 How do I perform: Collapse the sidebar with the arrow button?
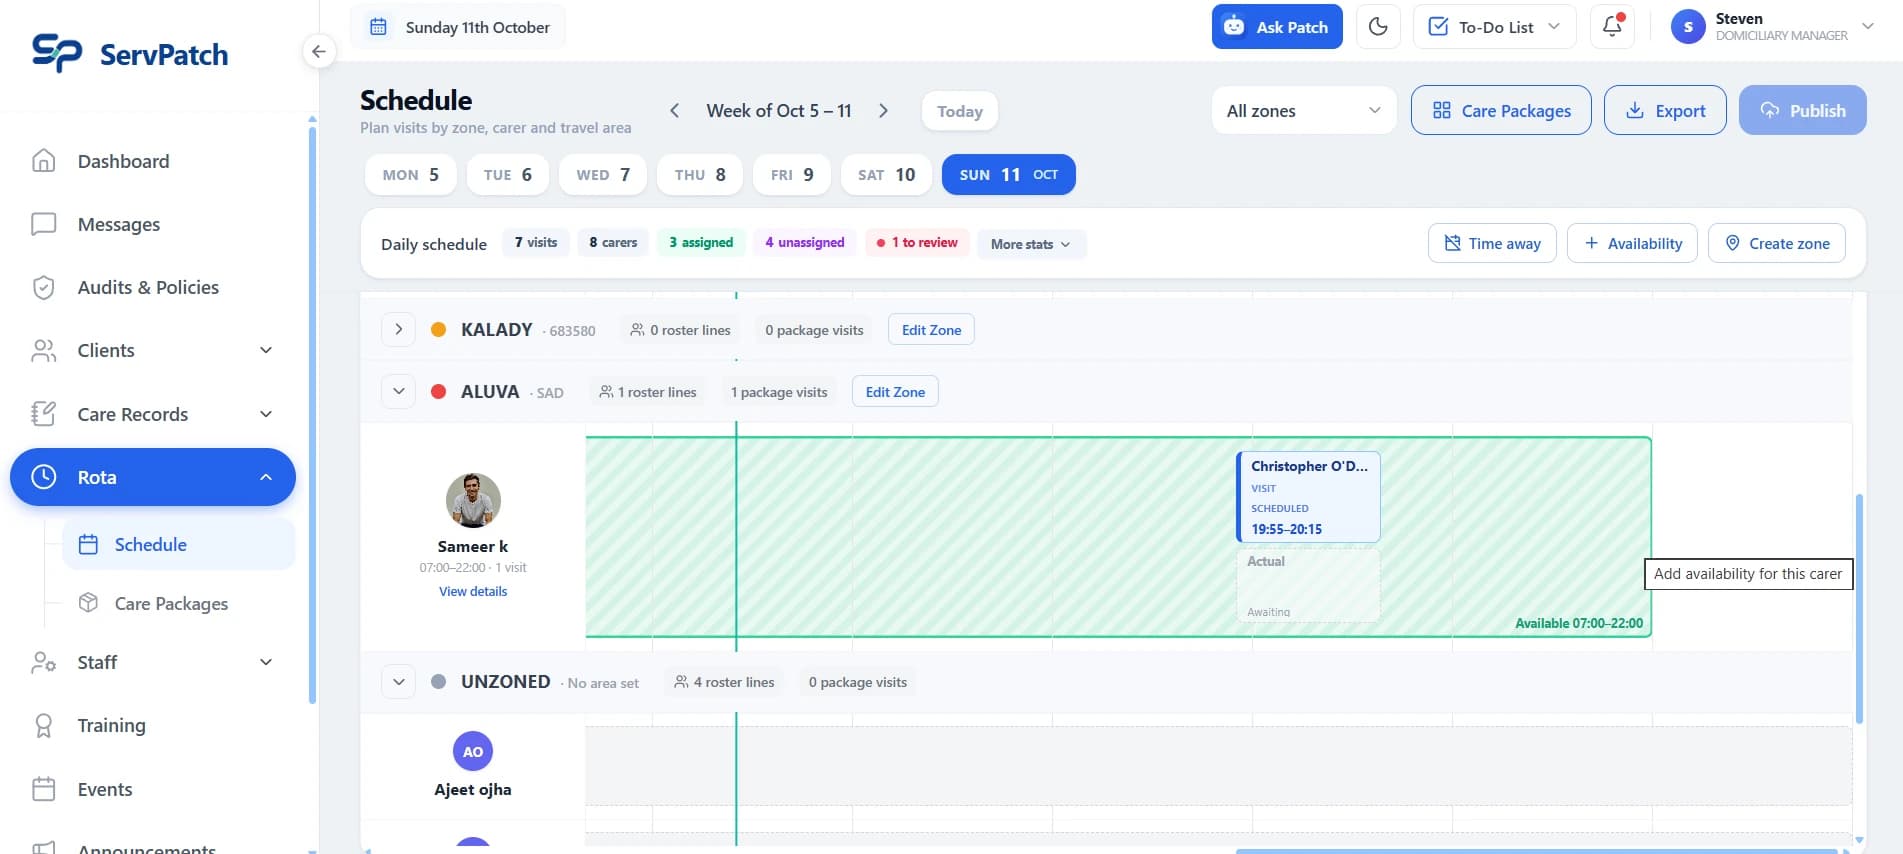318,51
